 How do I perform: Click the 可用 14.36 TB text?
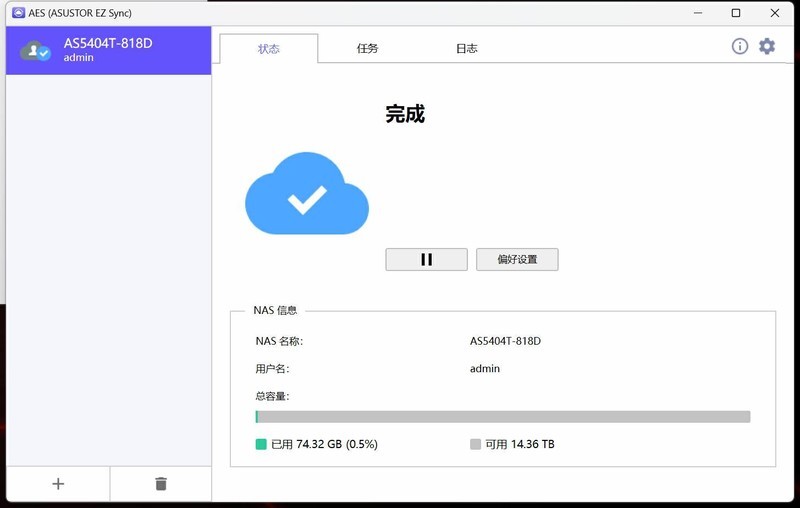[520, 444]
